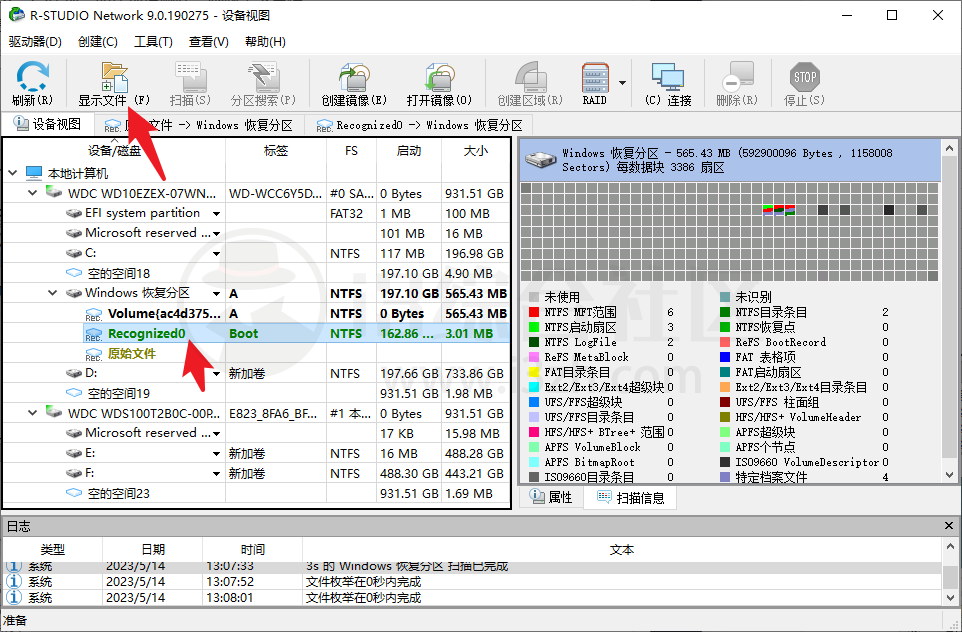This screenshot has width=962, height=632.
Task: Open the RAID dropdown arrow
Action: click(x=622, y=83)
